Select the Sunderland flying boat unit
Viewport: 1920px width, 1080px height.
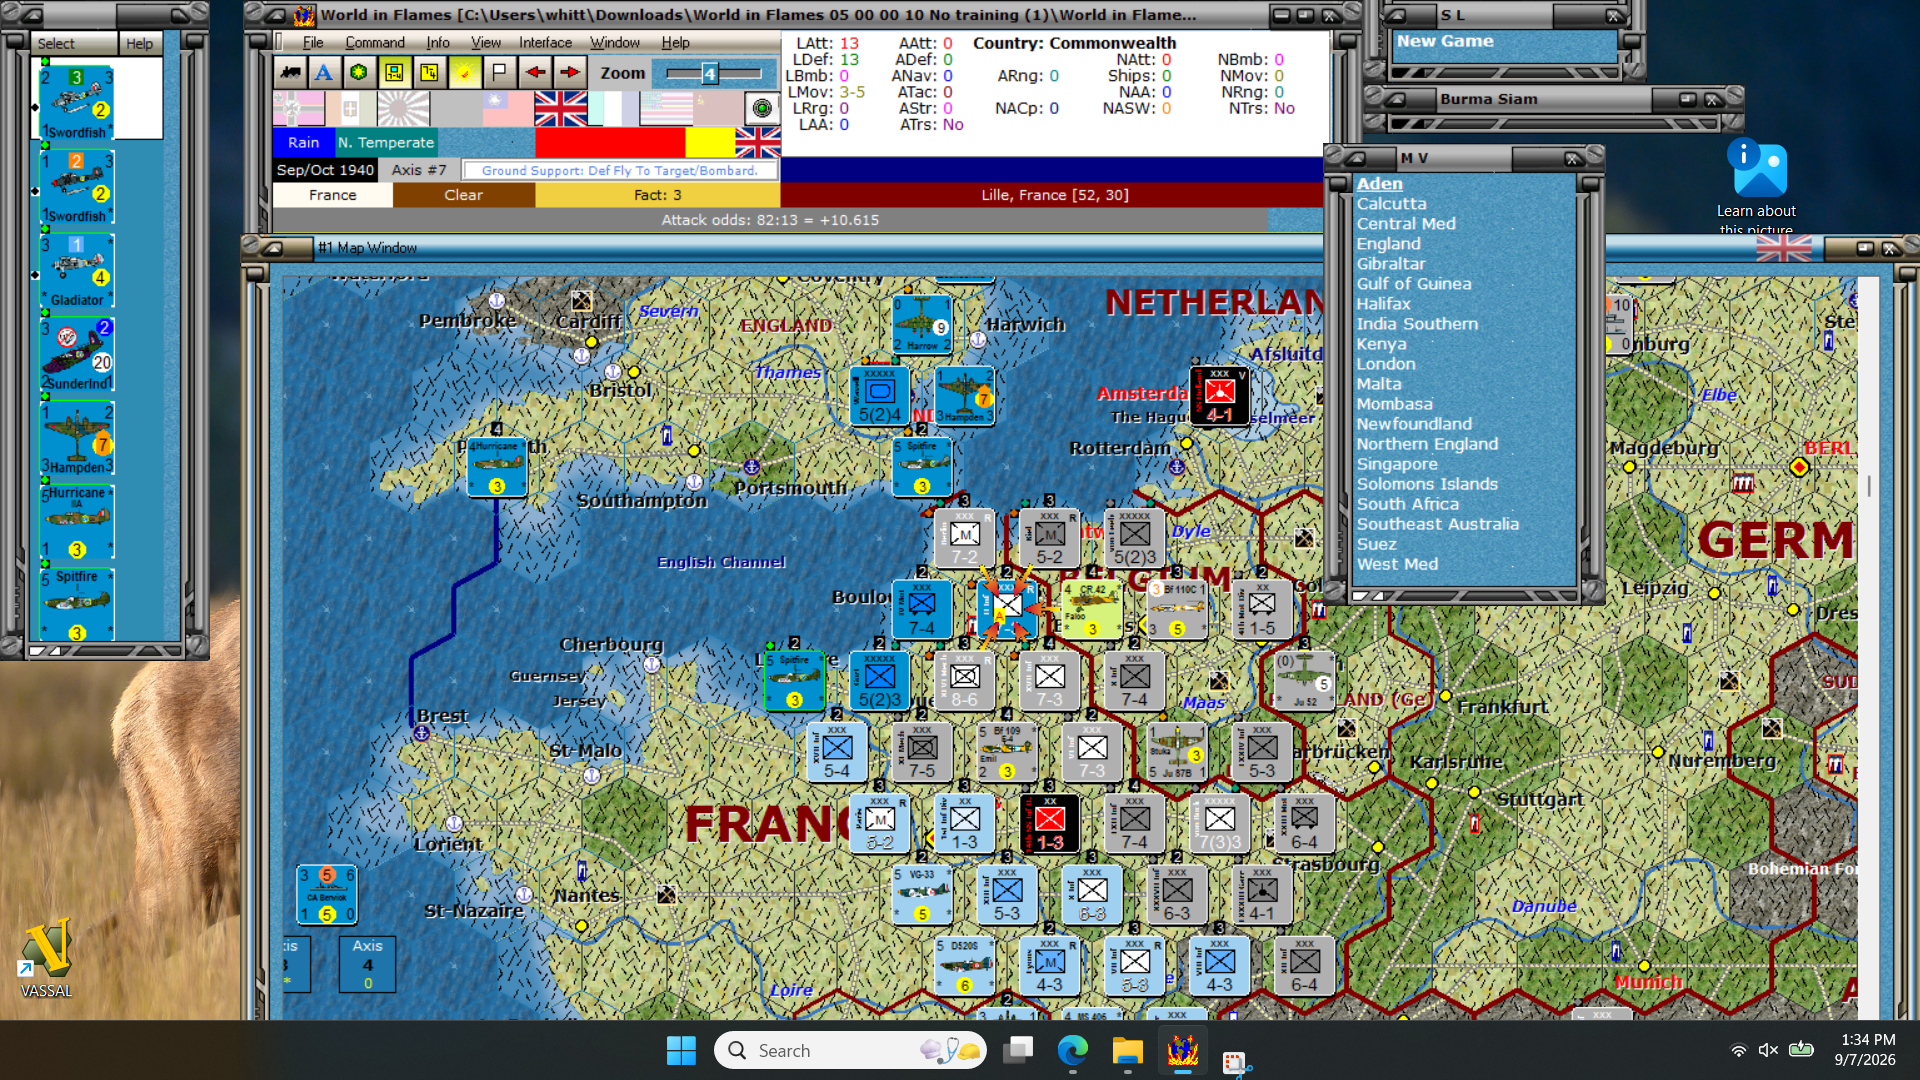pos(77,355)
